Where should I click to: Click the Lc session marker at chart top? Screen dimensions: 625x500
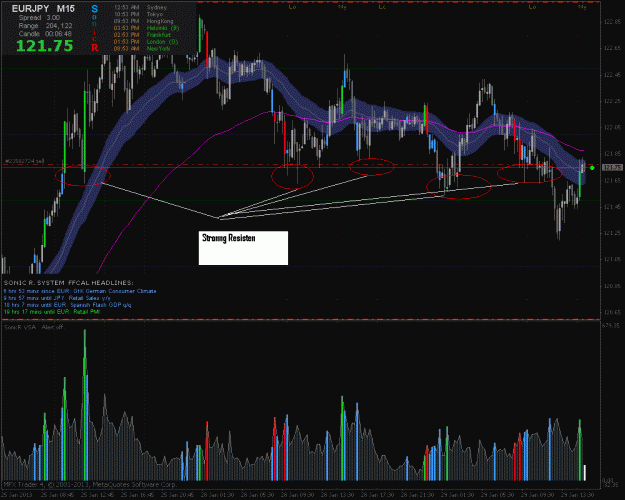point(382,7)
